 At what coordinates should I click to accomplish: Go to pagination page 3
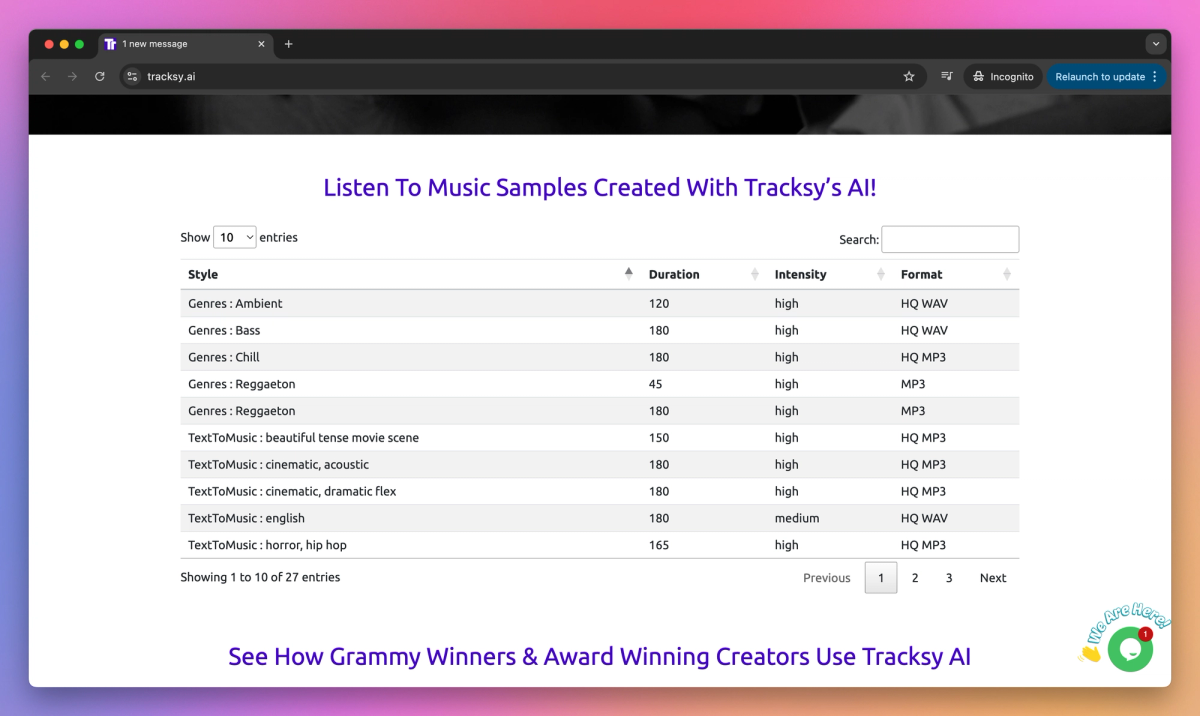click(x=949, y=578)
